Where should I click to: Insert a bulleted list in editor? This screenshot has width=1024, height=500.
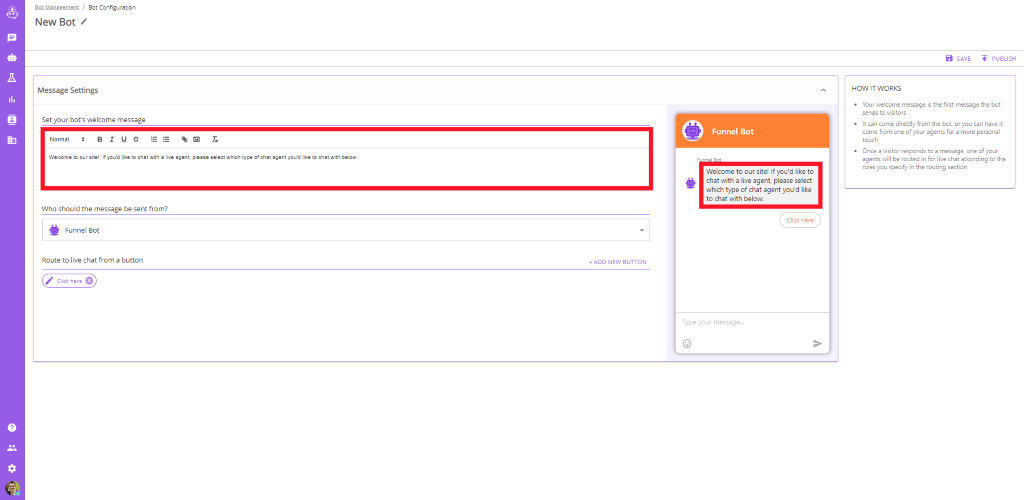coord(166,139)
